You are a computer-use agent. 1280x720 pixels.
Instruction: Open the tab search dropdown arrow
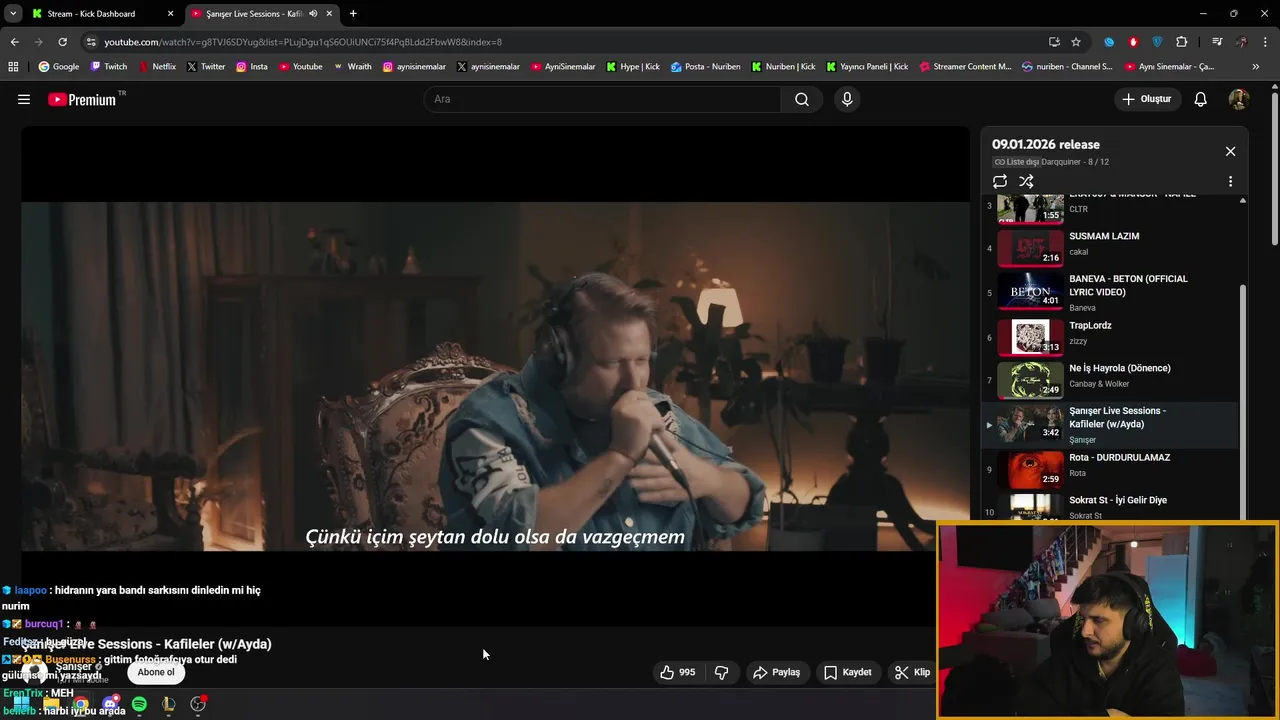pos(12,14)
